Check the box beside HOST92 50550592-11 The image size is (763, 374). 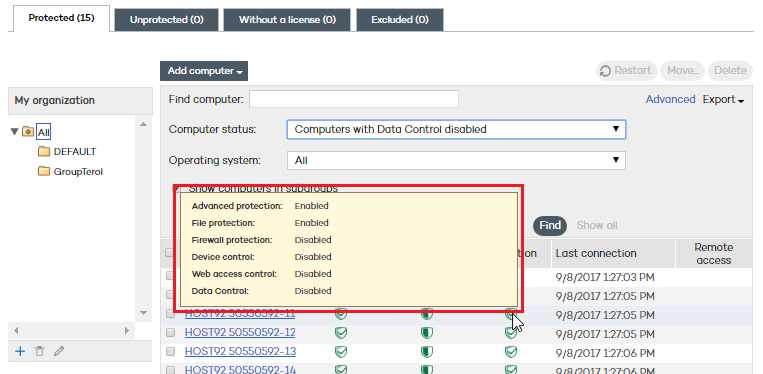point(170,314)
